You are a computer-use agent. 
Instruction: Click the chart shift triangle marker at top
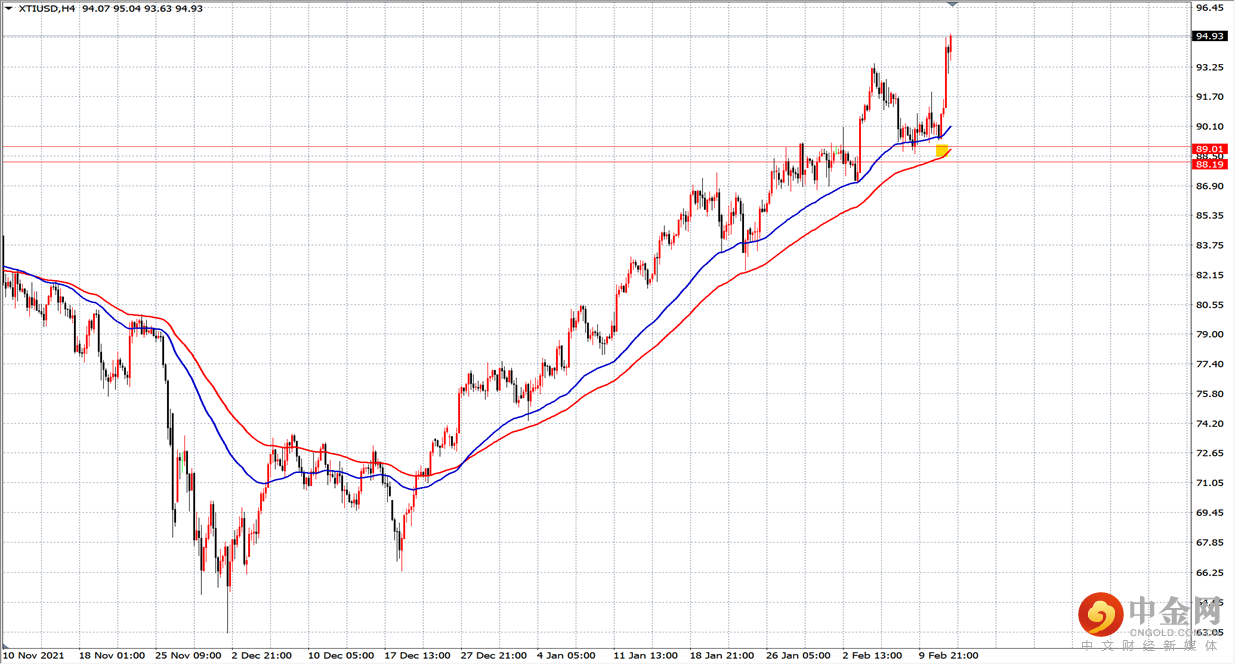[952, 5]
